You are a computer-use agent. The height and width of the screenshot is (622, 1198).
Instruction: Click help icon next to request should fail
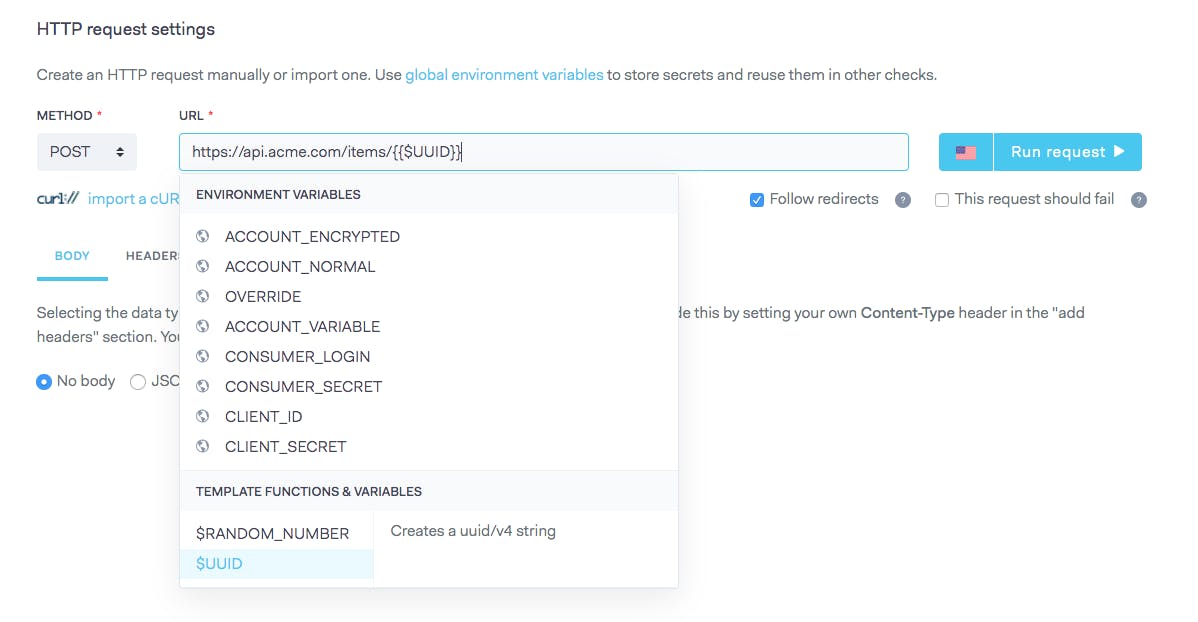pyautogui.click(x=1138, y=200)
